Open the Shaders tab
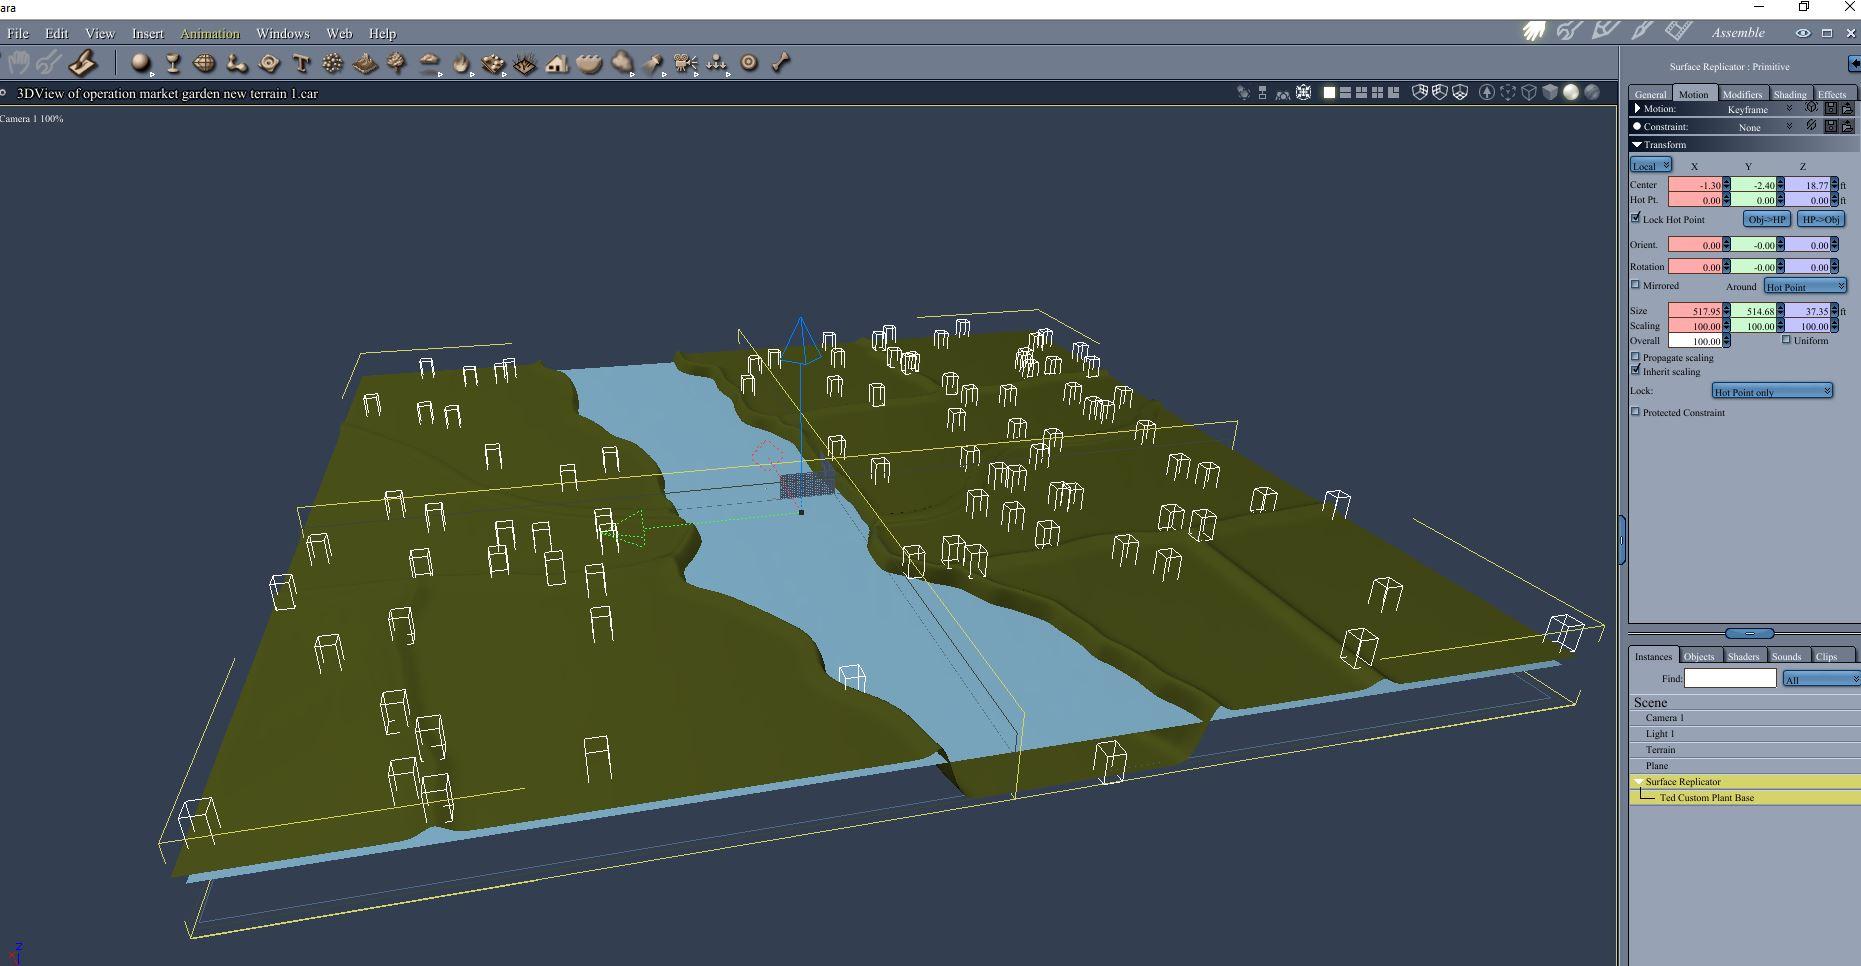 [x=1743, y=656]
